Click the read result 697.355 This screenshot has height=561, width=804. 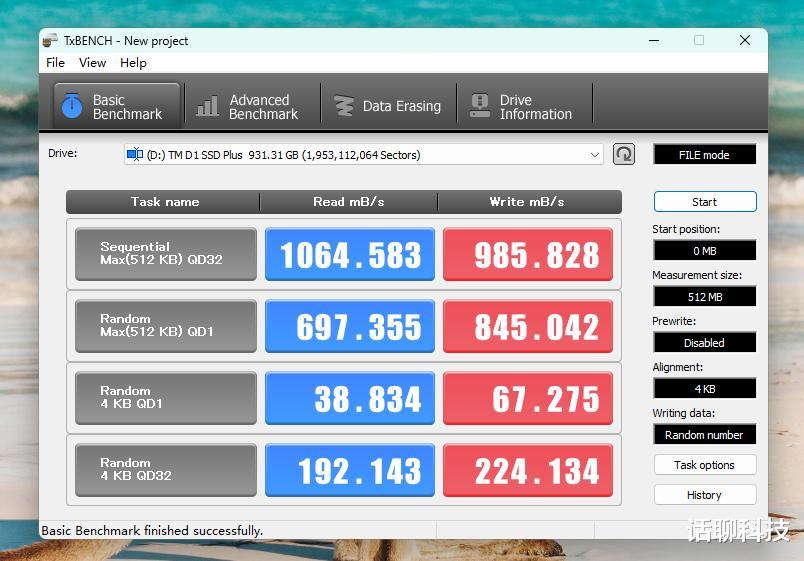coord(350,326)
